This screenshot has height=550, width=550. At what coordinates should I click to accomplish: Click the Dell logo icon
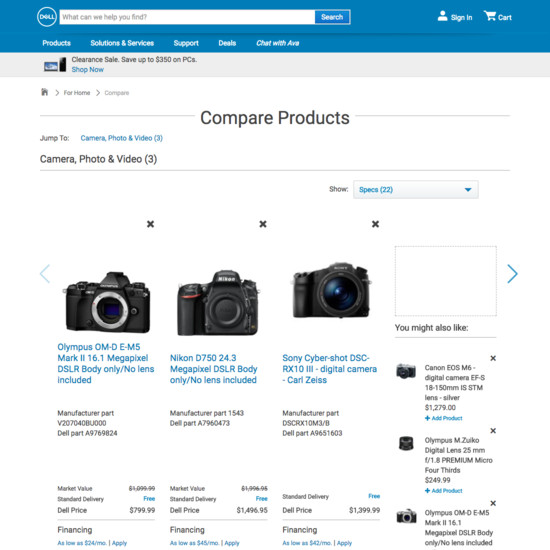[47, 17]
